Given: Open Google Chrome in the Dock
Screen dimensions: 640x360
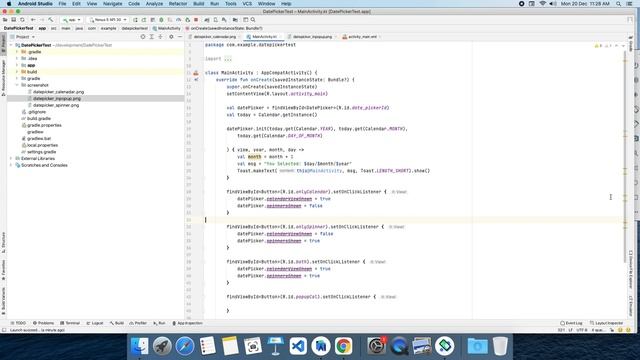Looking at the screenshot, I should 344,346.
